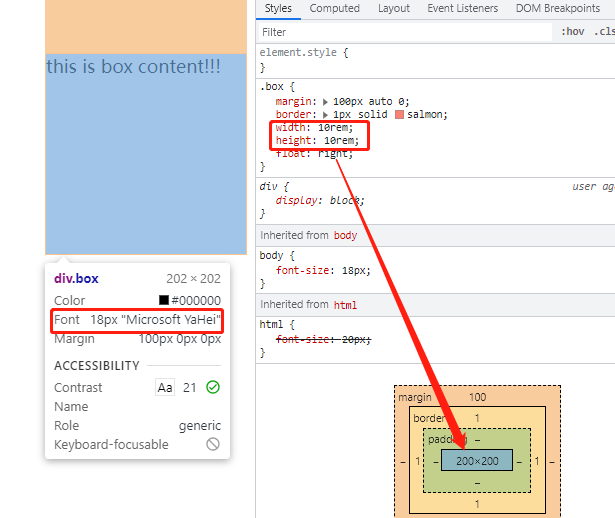Image resolution: width=615 pixels, height=518 pixels.
Task: Click the 'html' inherited-from link
Action: pyautogui.click(x=345, y=304)
